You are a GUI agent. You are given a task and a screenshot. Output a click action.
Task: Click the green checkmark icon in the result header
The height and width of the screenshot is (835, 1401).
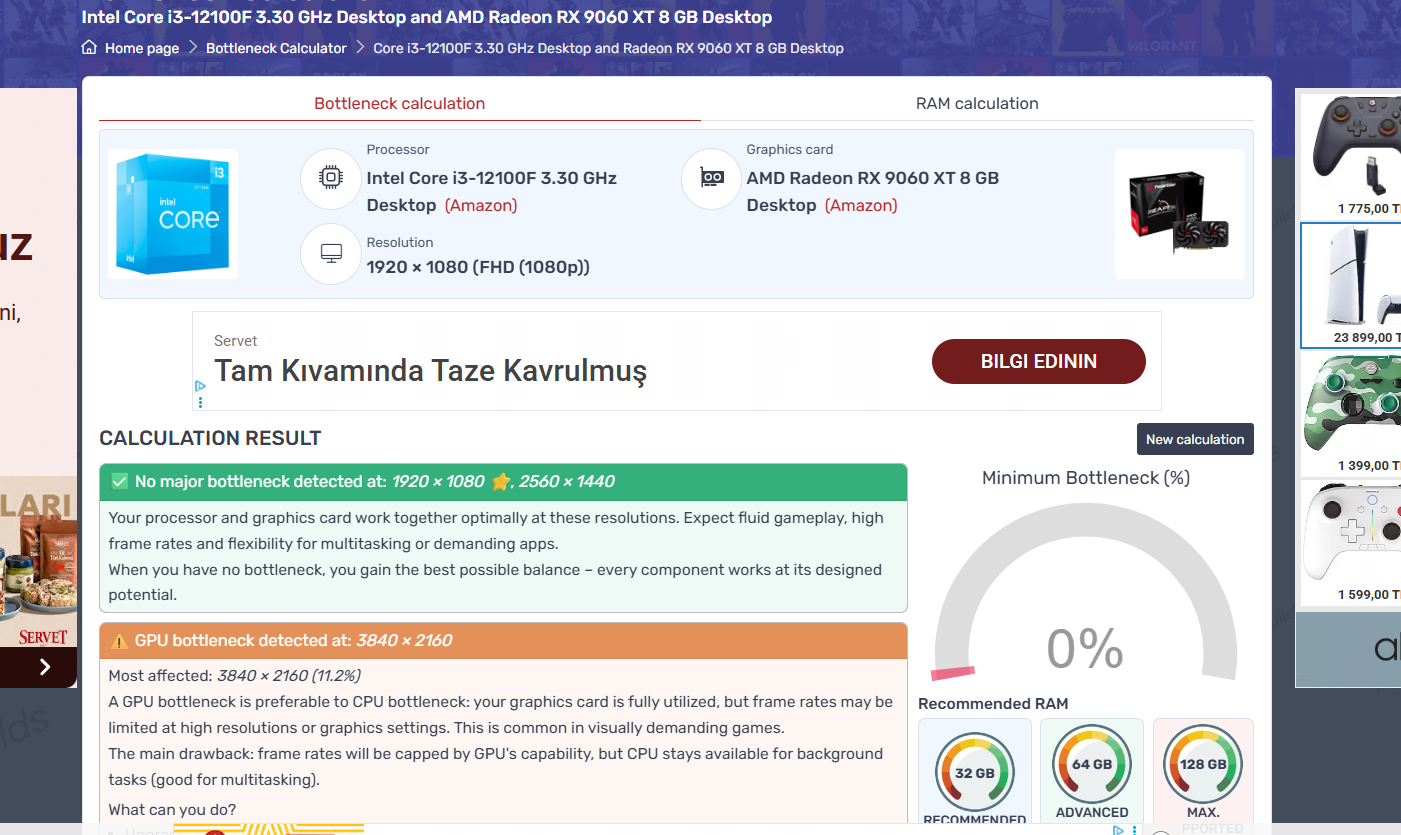click(x=120, y=481)
